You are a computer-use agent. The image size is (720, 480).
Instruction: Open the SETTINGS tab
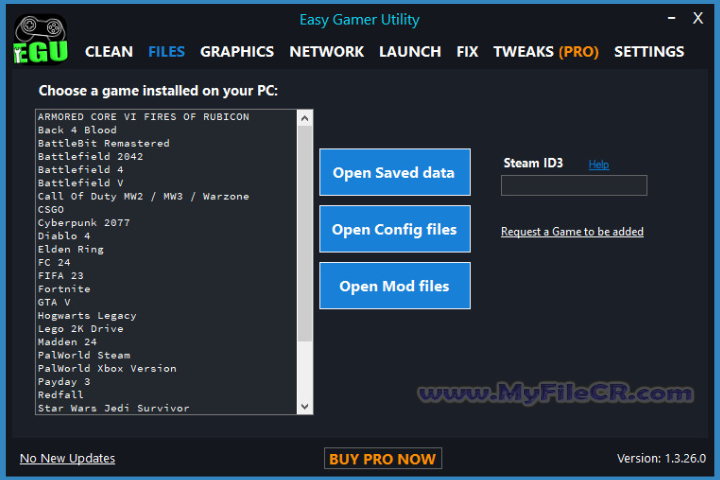(x=649, y=52)
